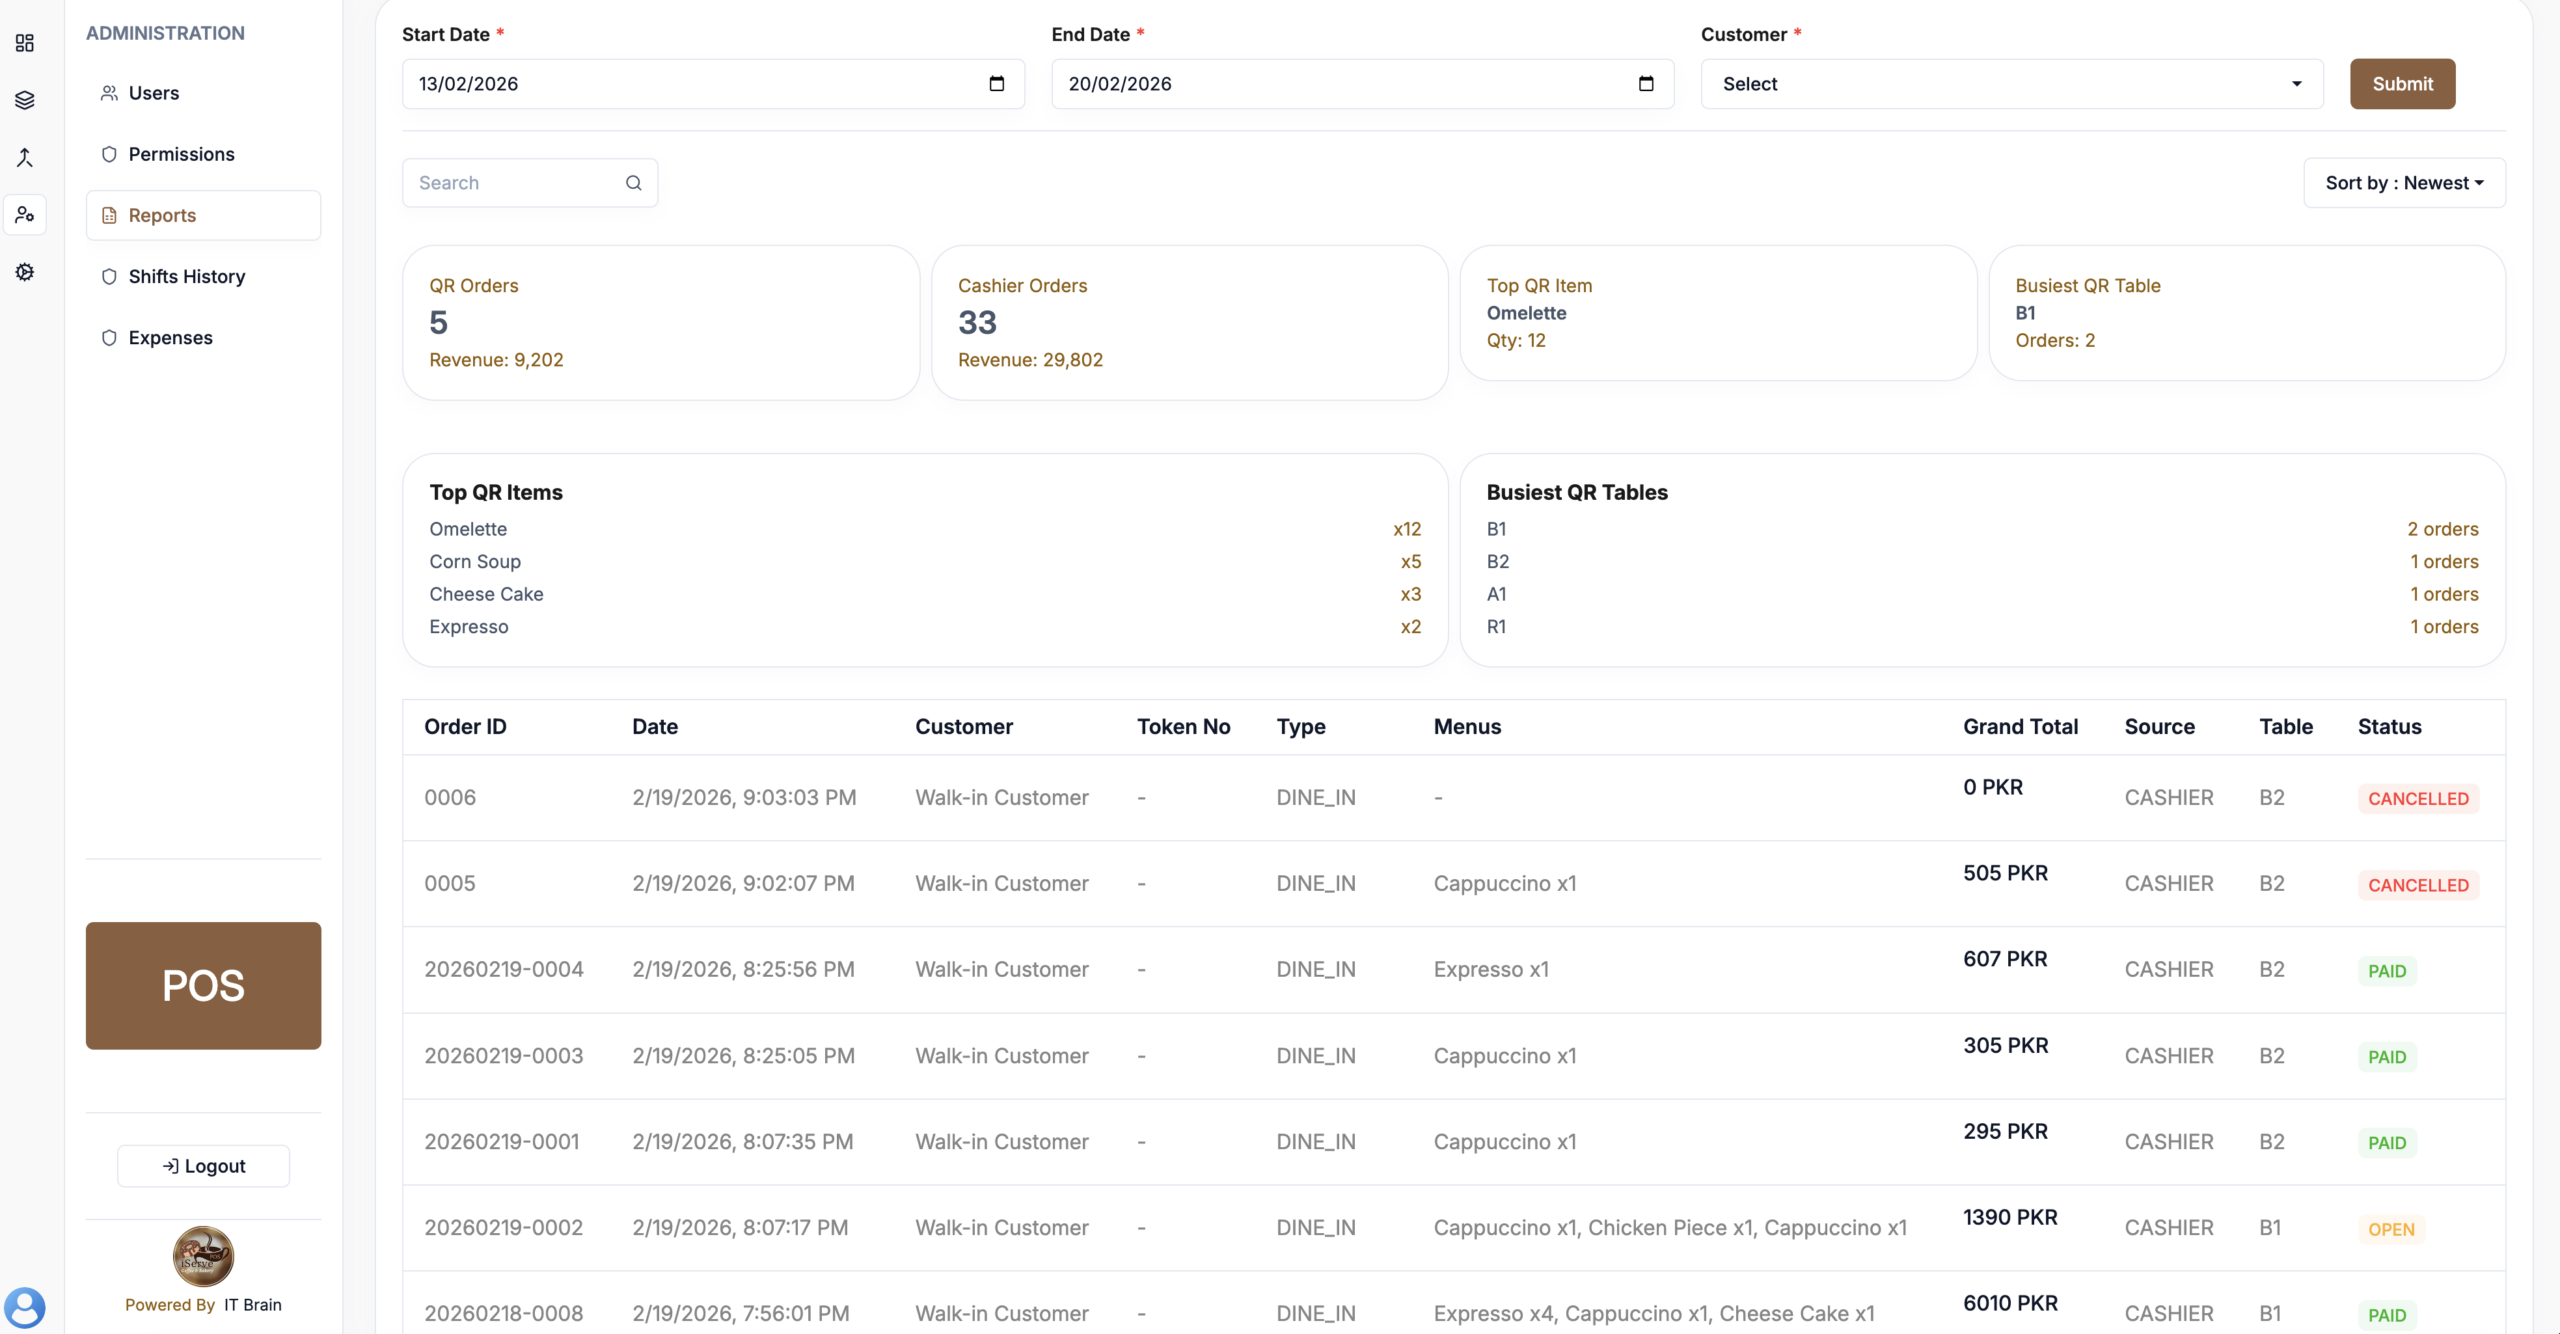
Task: Click the iServe logo thumbnail
Action: pos(203,1256)
